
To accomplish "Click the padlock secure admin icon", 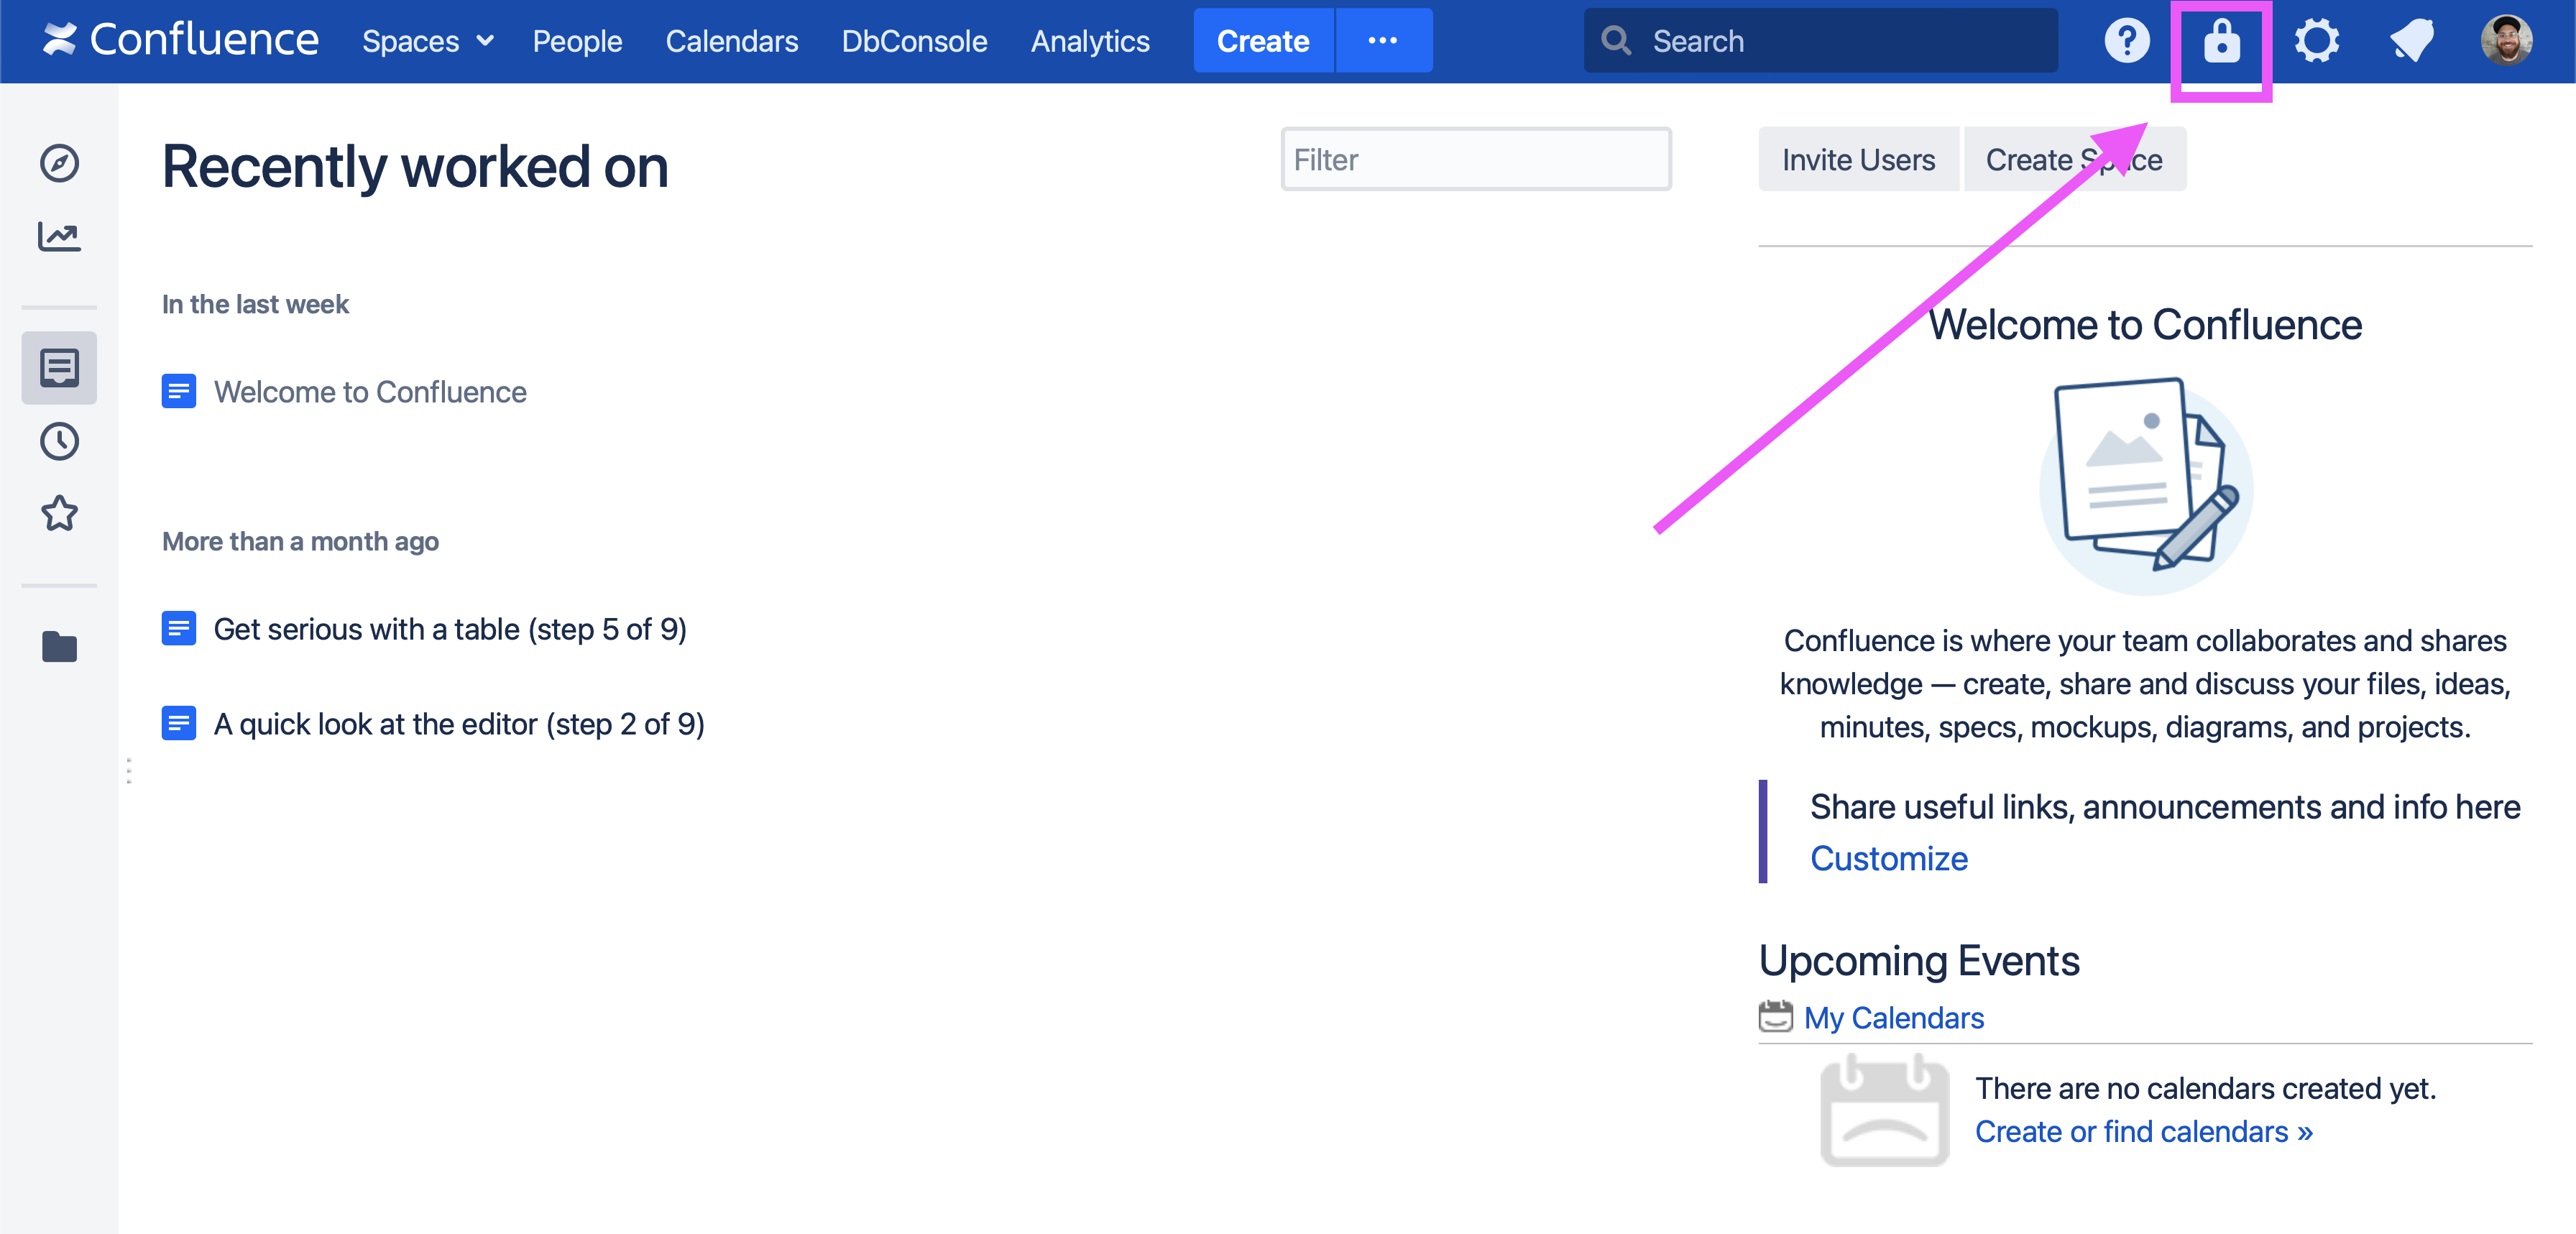I will (x=2221, y=42).
